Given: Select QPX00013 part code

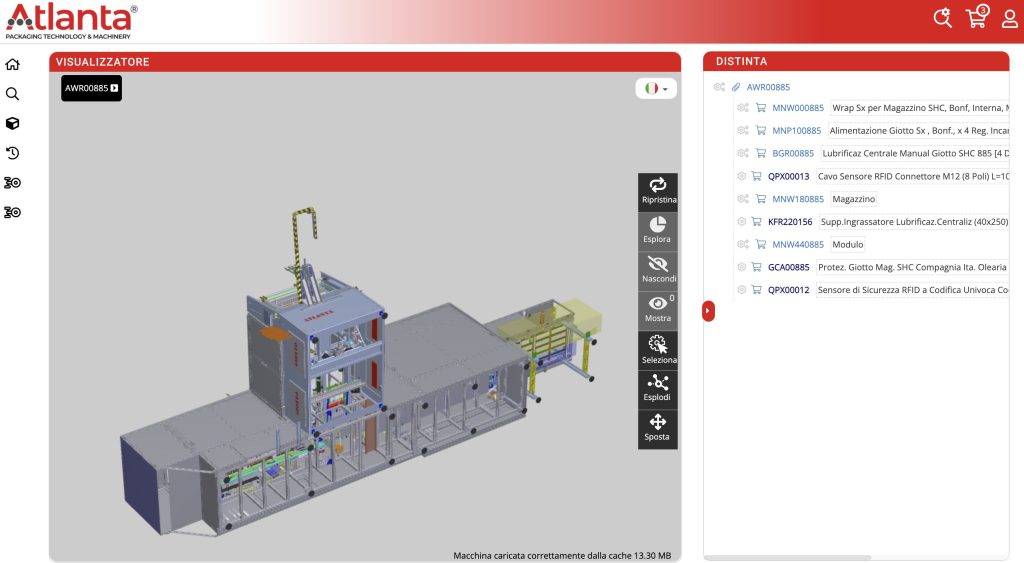Looking at the screenshot, I should pos(788,176).
